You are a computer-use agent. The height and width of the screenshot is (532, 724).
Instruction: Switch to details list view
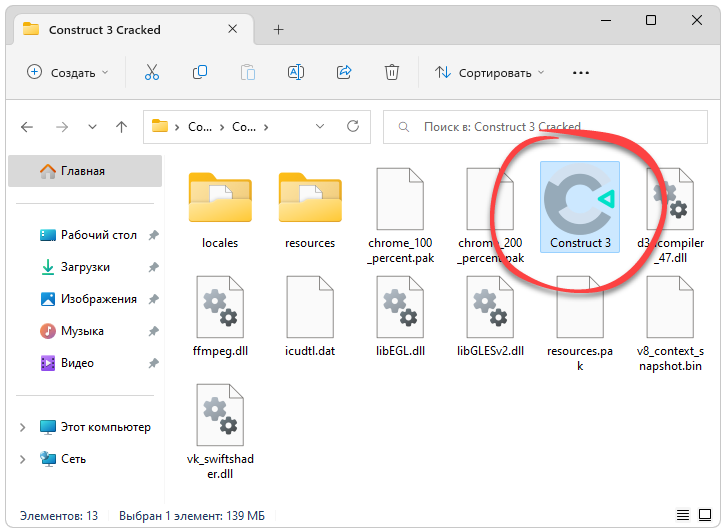(x=683, y=515)
